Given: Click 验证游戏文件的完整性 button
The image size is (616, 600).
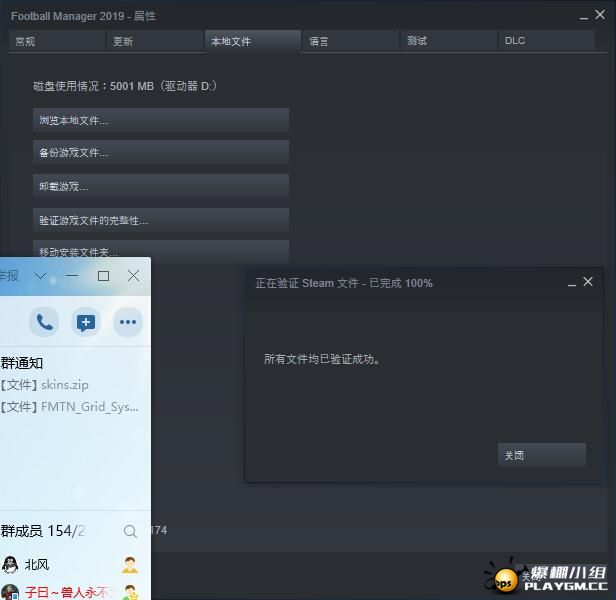Looking at the screenshot, I should pyautogui.click(x=161, y=220).
